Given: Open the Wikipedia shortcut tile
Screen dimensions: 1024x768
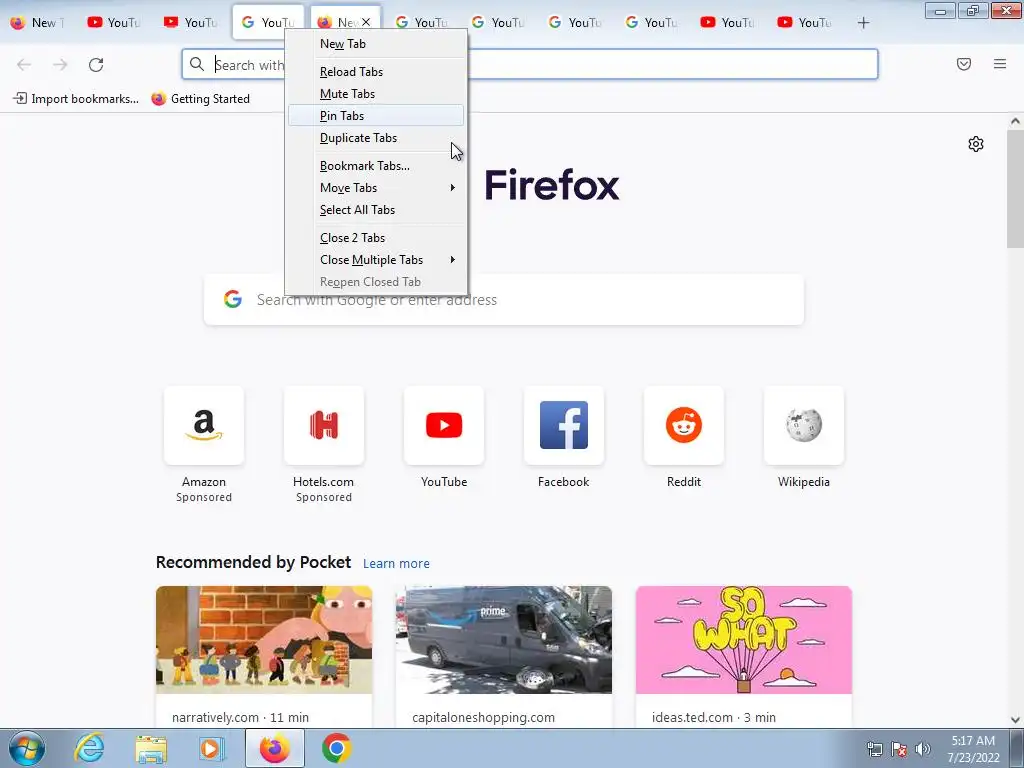Looking at the screenshot, I should tap(804, 425).
